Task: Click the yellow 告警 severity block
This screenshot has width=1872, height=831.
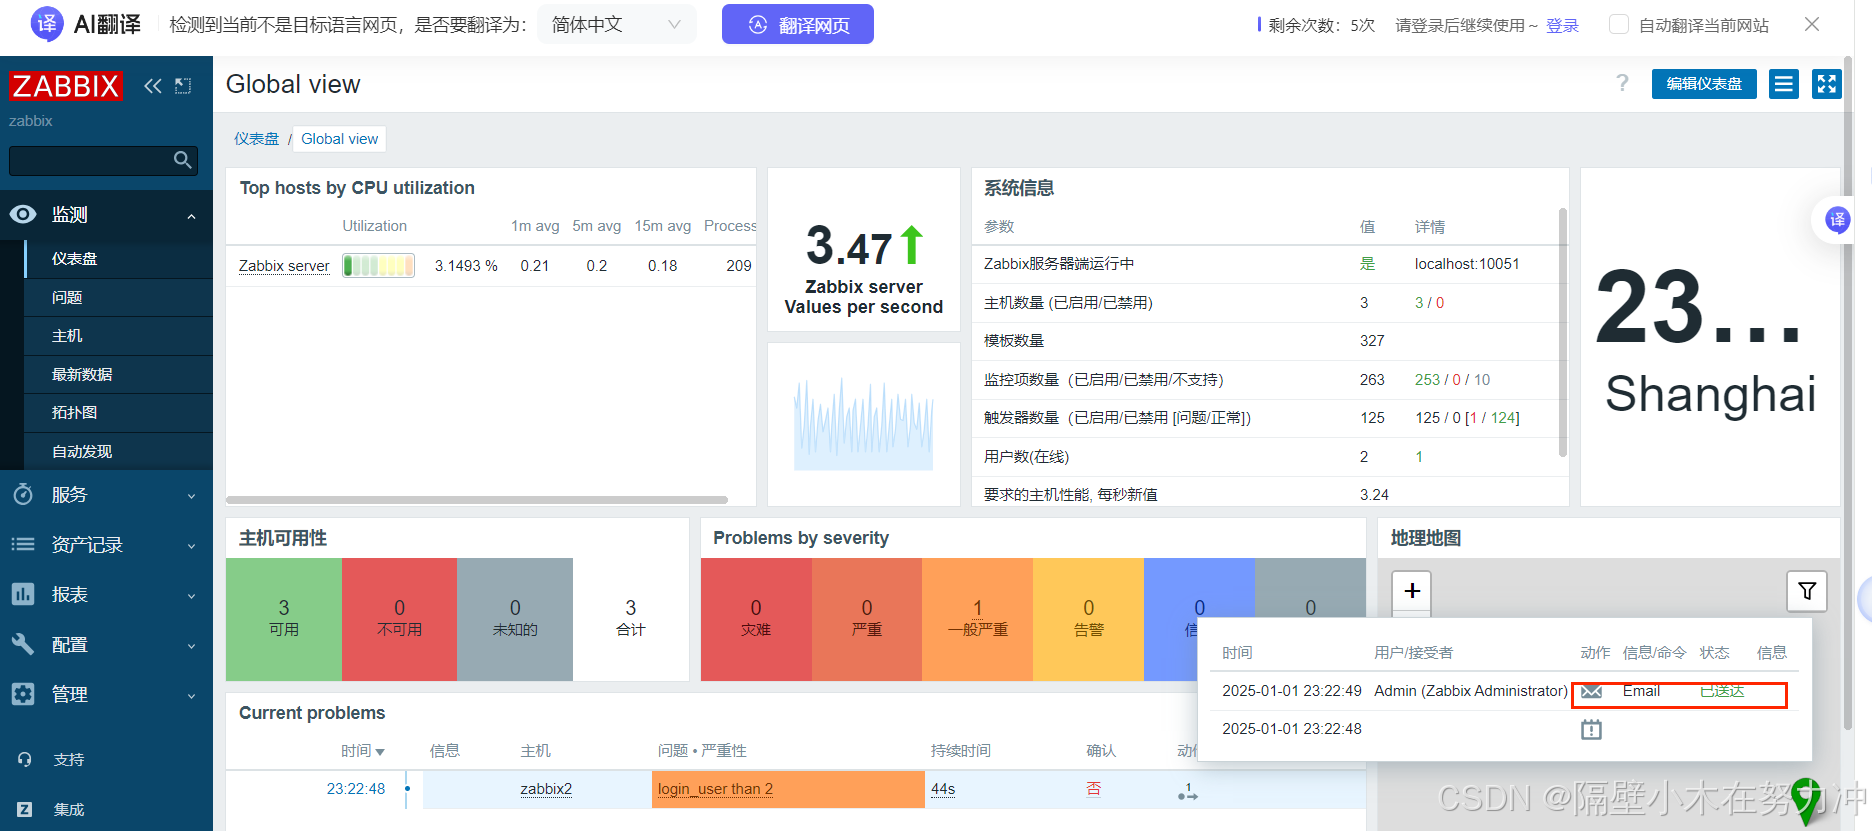Action: point(1088,619)
